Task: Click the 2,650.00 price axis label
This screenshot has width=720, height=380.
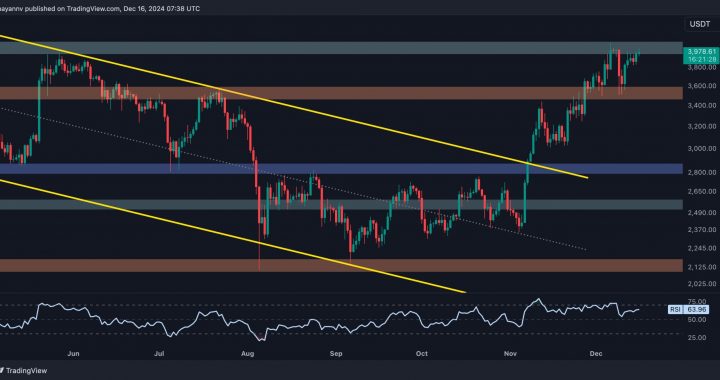Action: 701,191
